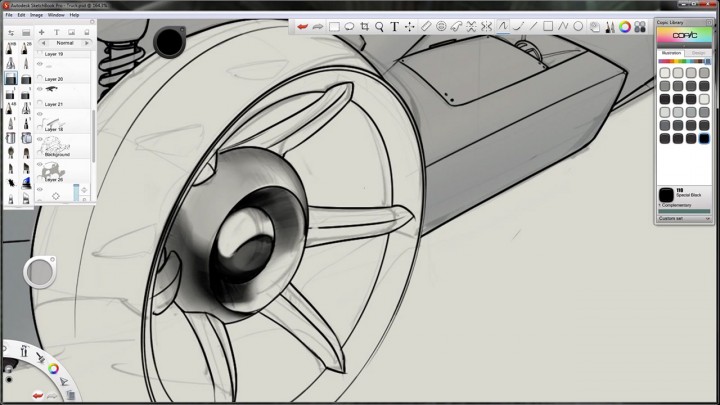The width and height of the screenshot is (720, 405).
Task: Activate the Zoom magnifier tool
Action: pos(379,27)
